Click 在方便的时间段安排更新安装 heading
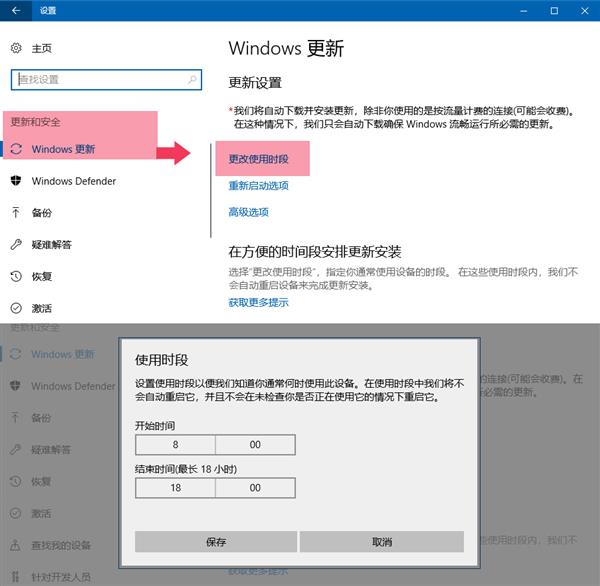Viewport: 600px width, 586px height. click(315, 252)
